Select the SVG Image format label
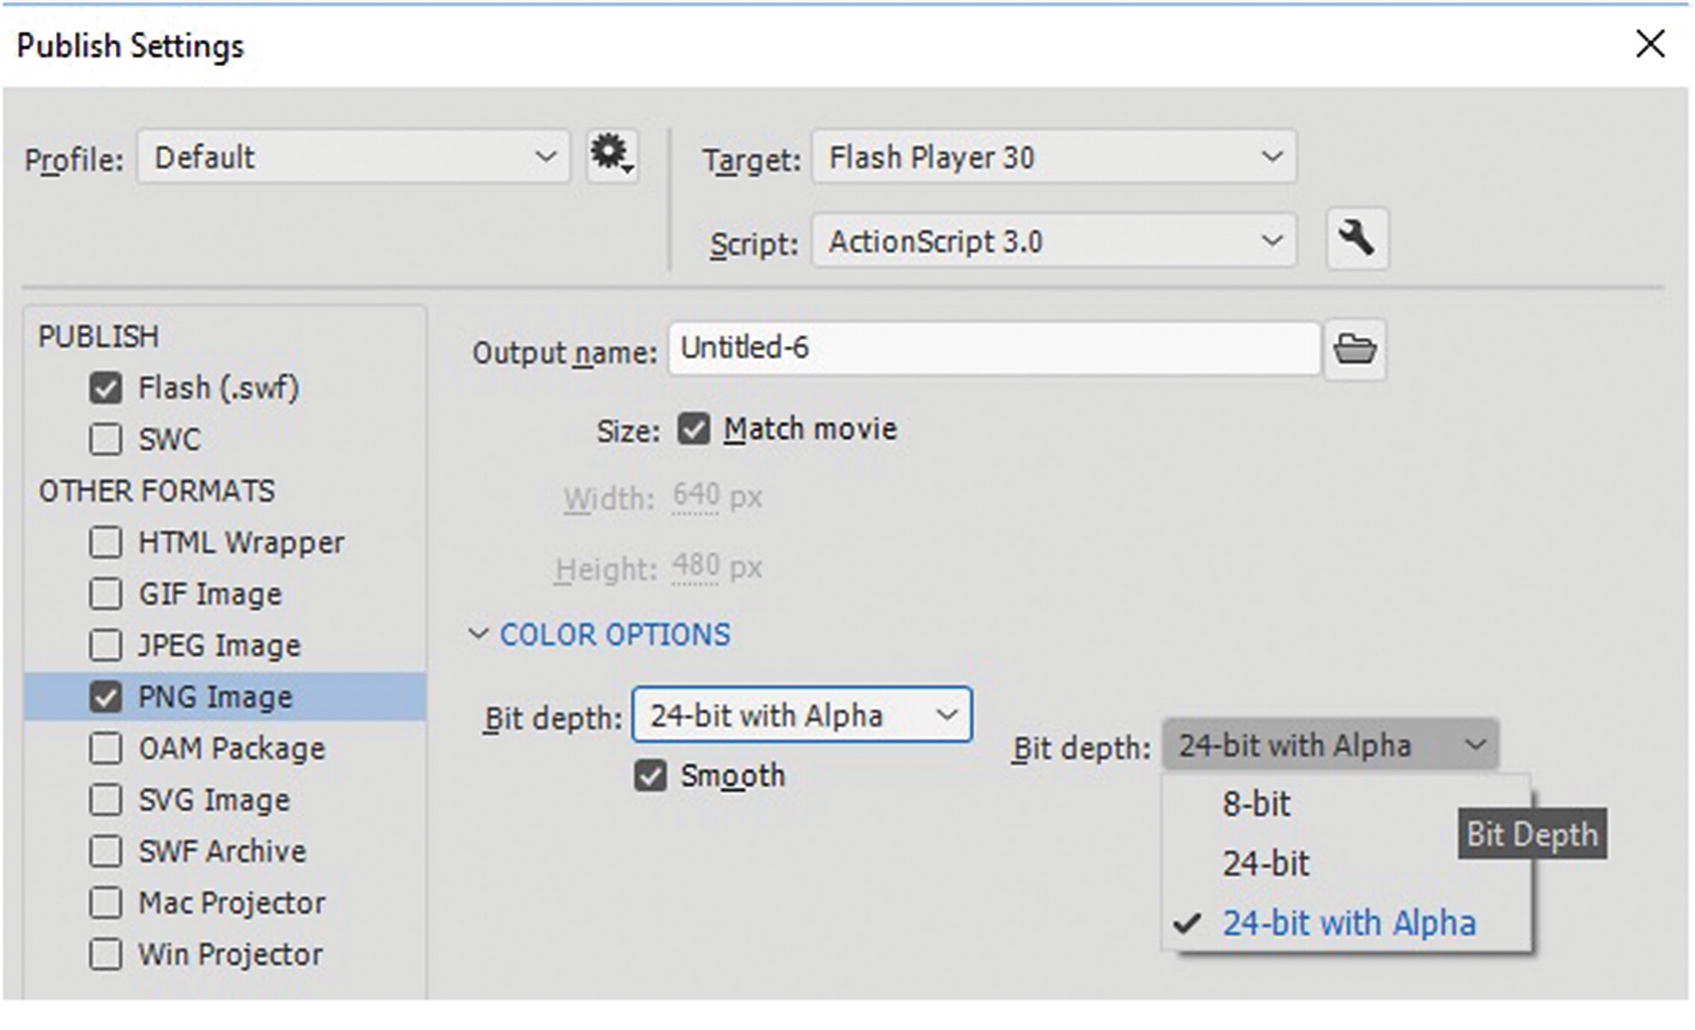This screenshot has width=1695, height=1030. 214,800
